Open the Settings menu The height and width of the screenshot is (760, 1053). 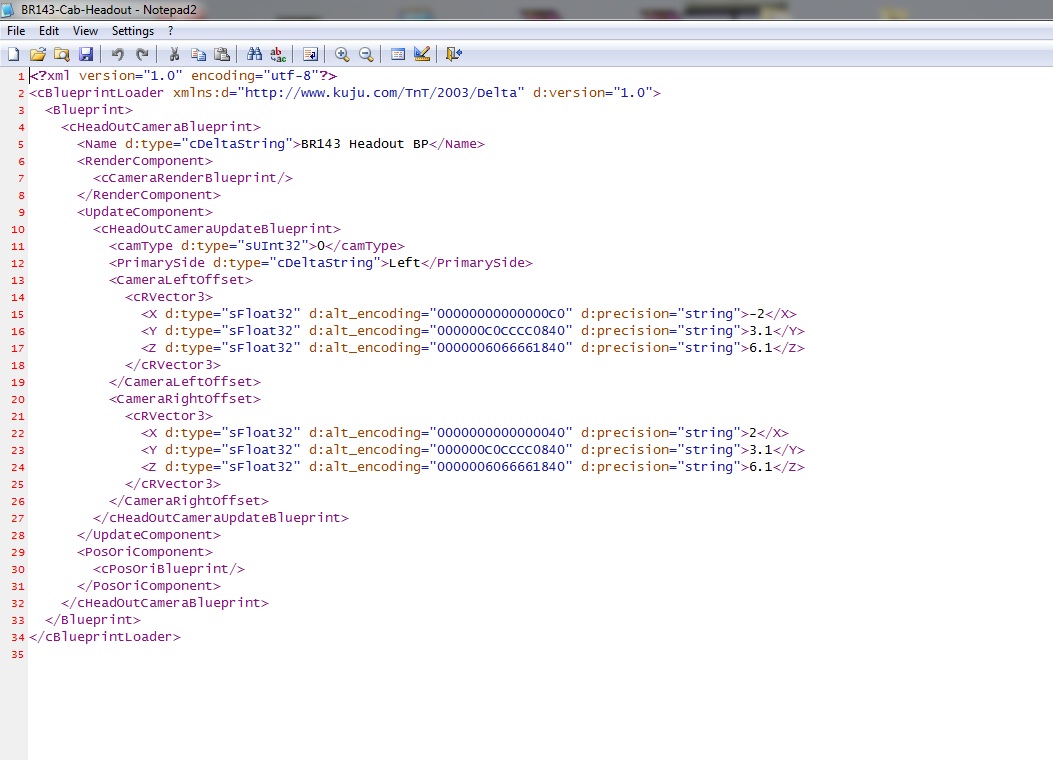tap(133, 31)
